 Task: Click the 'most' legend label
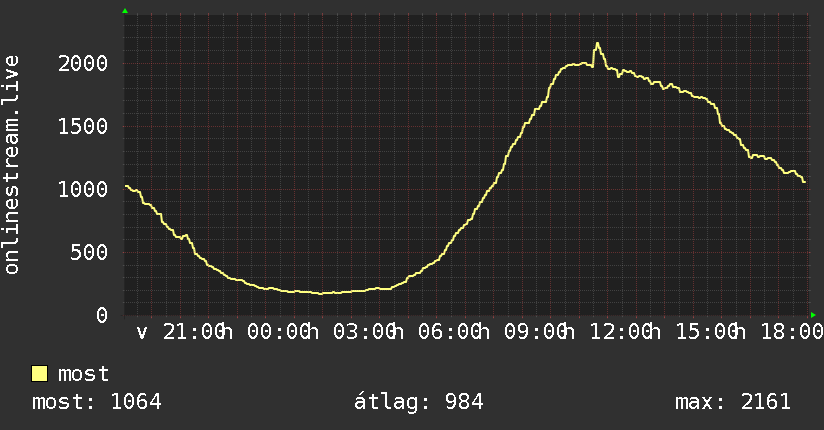tap(83, 374)
